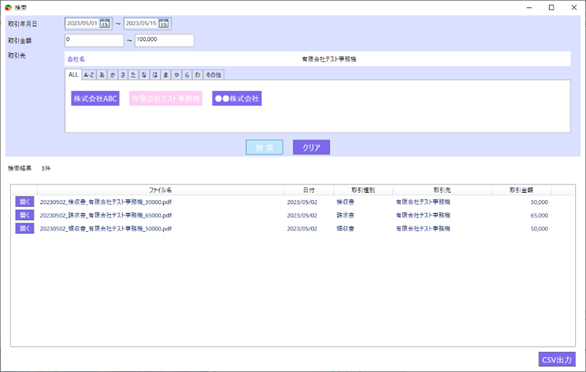The height and width of the screenshot is (372, 586).
Task: Click the date 2023/05/02 in the 65,000 row
Action: click(x=302, y=215)
